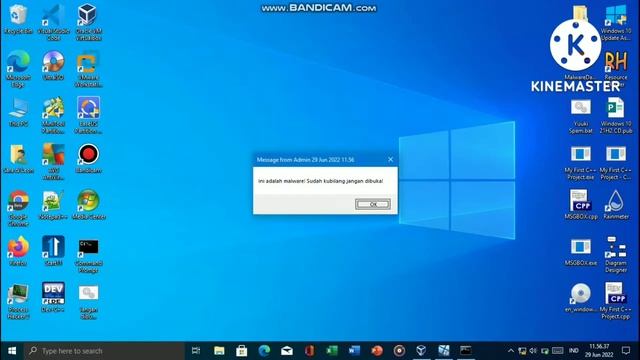Open Microsoft Store from the taskbar

pos(242,351)
